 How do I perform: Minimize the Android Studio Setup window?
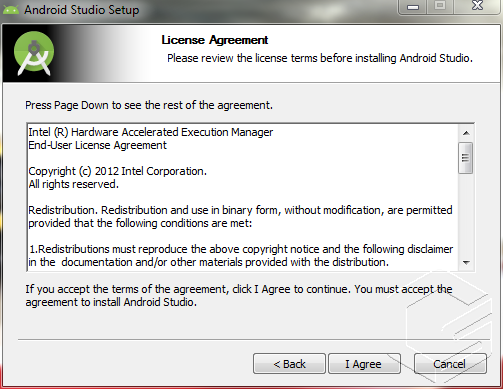click(413, 7)
